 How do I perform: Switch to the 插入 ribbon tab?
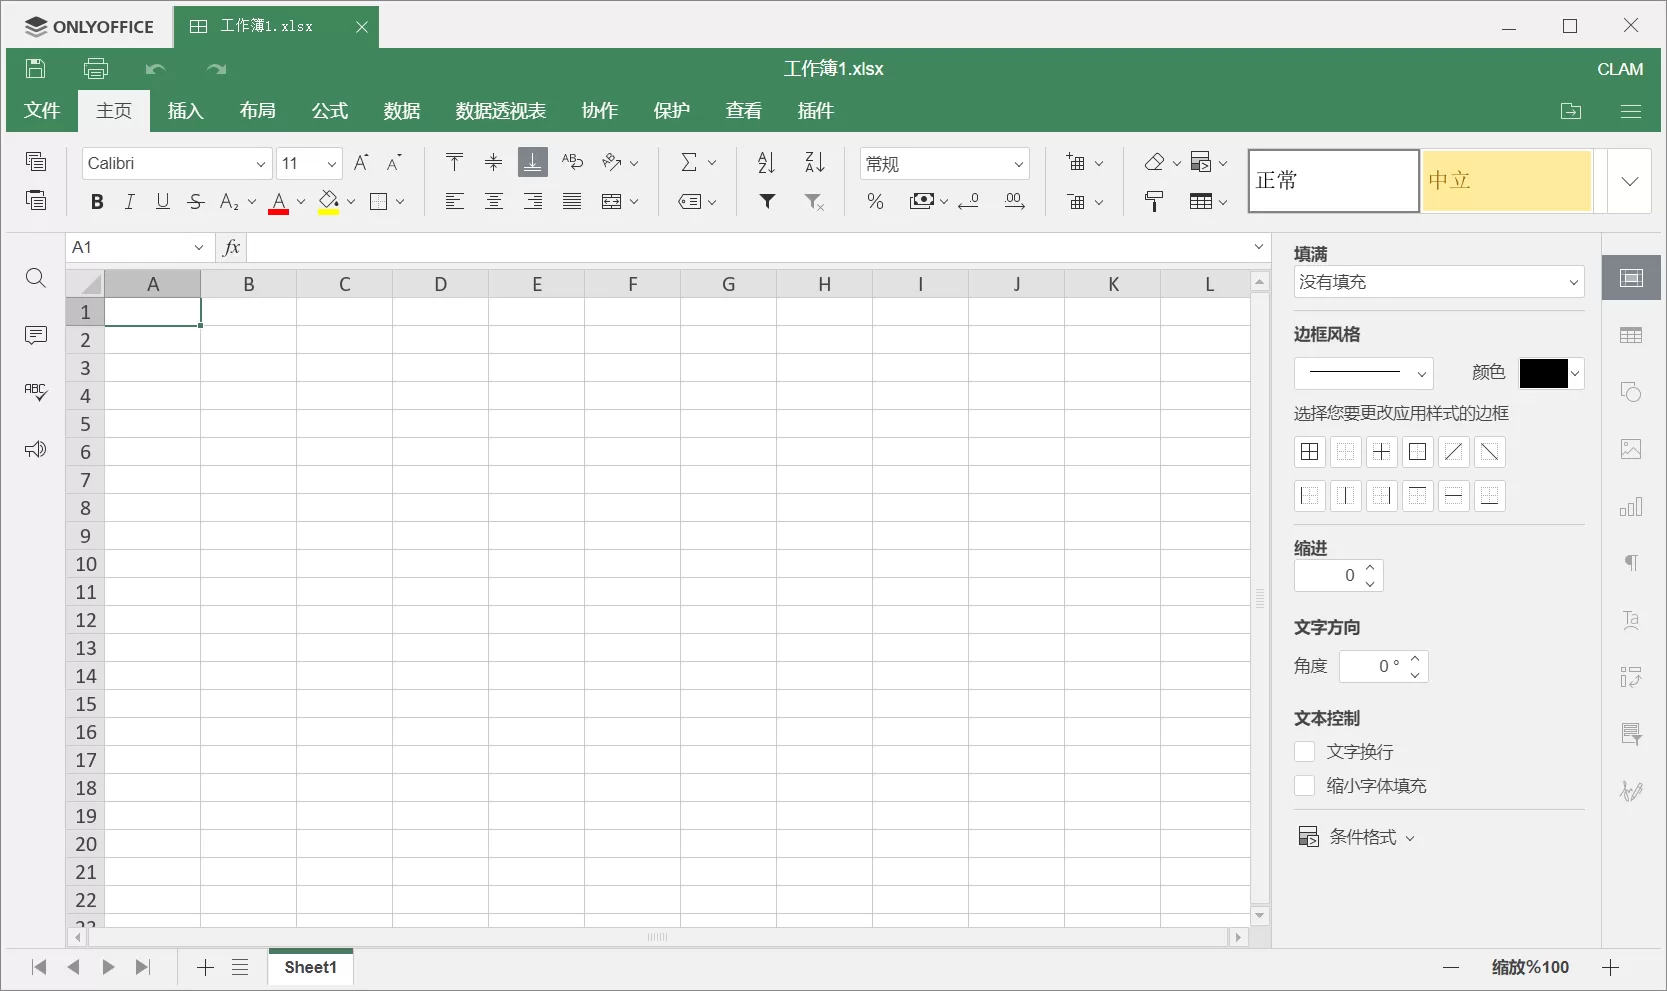point(184,111)
